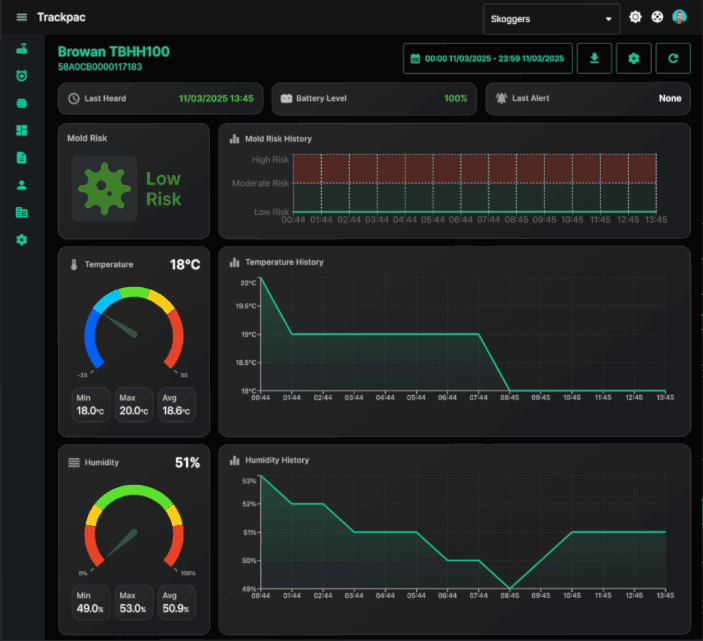Click the Last Alert None value
The image size is (703, 641).
click(670, 99)
